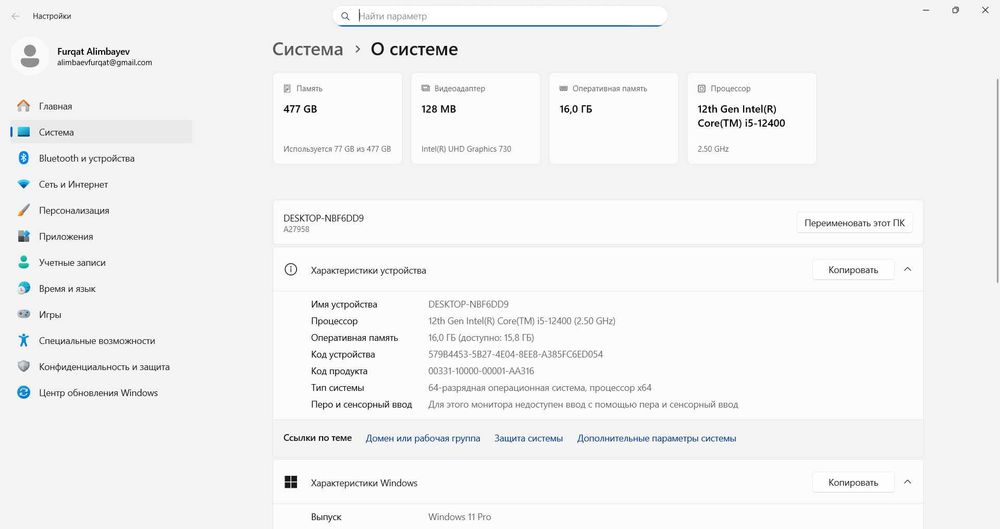Select Центр обновления Windows
This screenshot has width=1000, height=529.
(101, 392)
